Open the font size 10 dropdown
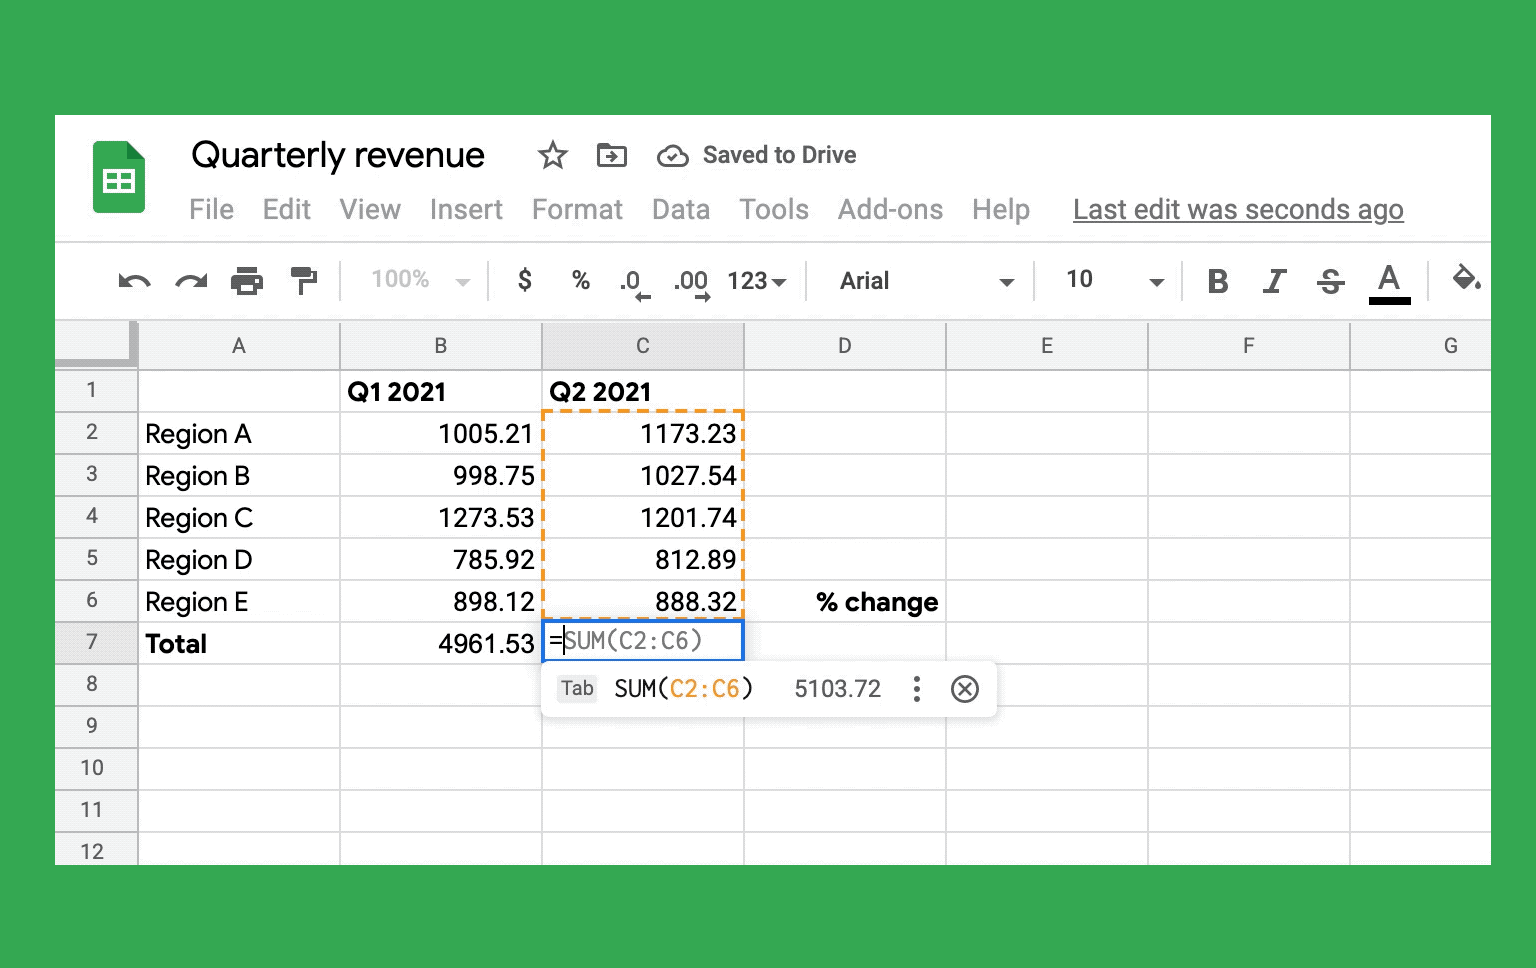The width and height of the screenshot is (1536, 968). point(1114,281)
